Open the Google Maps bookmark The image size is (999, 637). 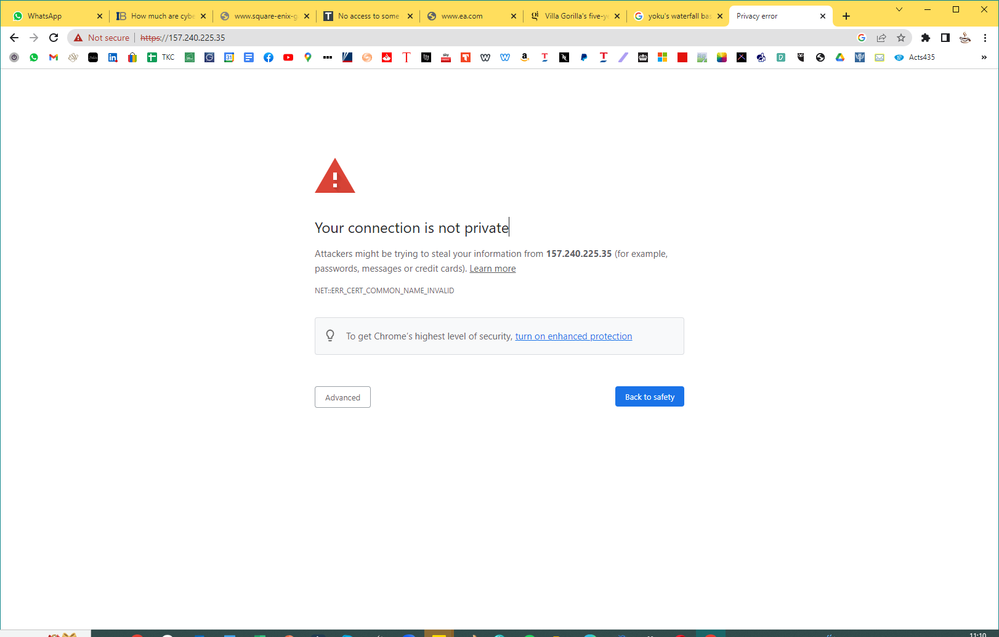pos(307,57)
